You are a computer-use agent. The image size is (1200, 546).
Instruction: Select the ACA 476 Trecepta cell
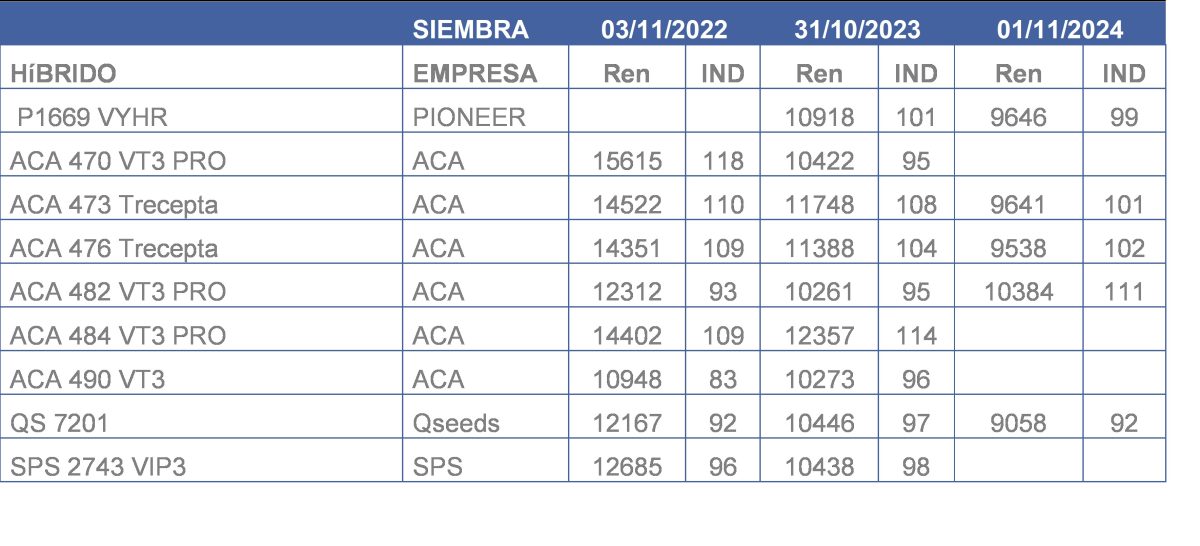click(113, 248)
